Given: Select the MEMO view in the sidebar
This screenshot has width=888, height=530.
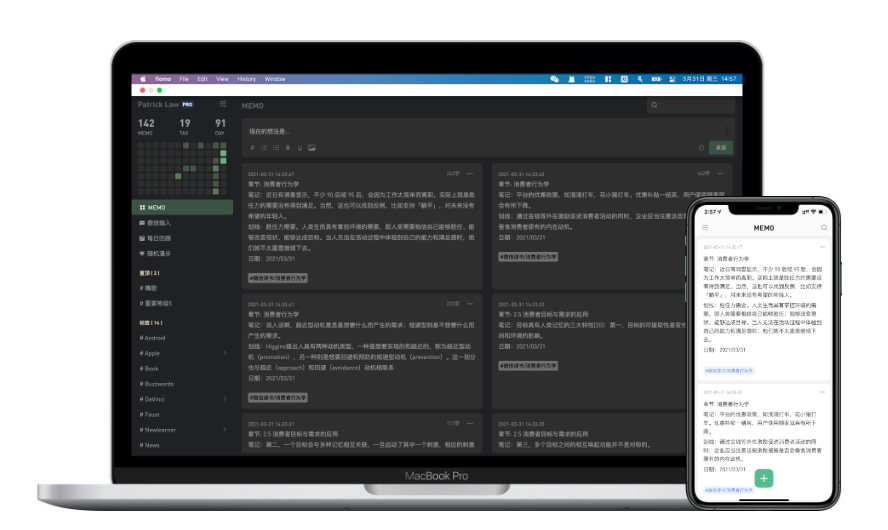Looking at the screenshot, I should [182, 207].
